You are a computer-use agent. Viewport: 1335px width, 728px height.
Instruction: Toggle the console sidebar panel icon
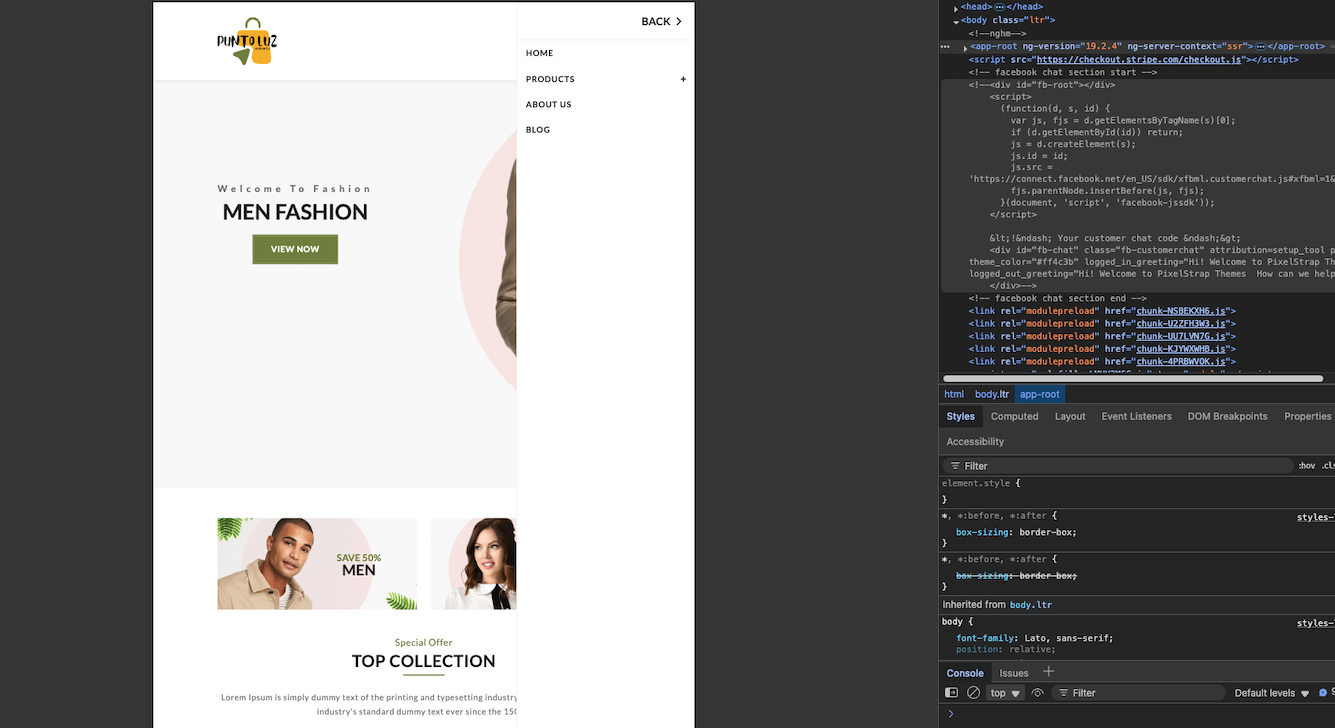pyautogui.click(x=952, y=693)
